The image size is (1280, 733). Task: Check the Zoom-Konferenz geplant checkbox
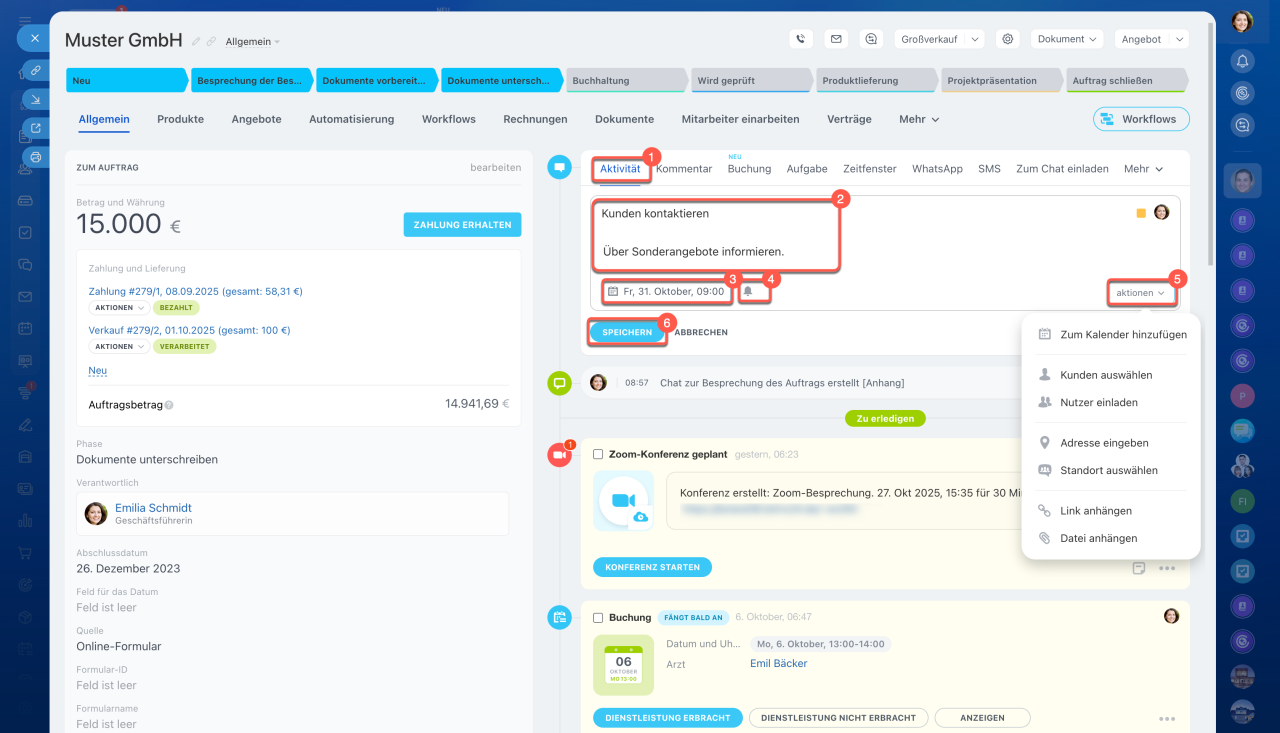pyautogui.click(x=598, y=454)
